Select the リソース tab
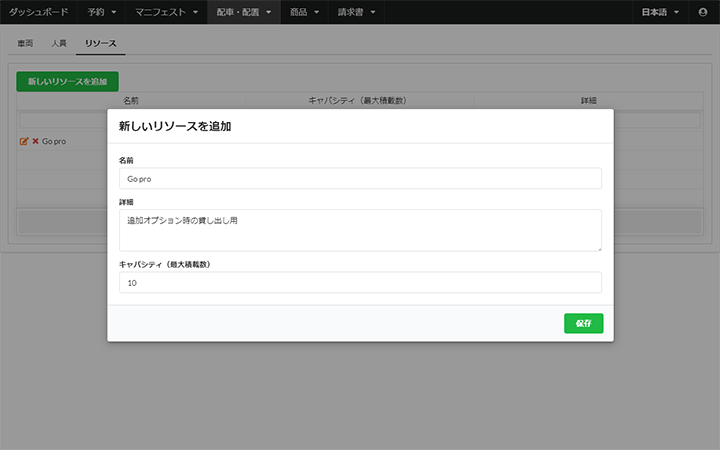Screen dimensions: 720x450 point(101,43)
